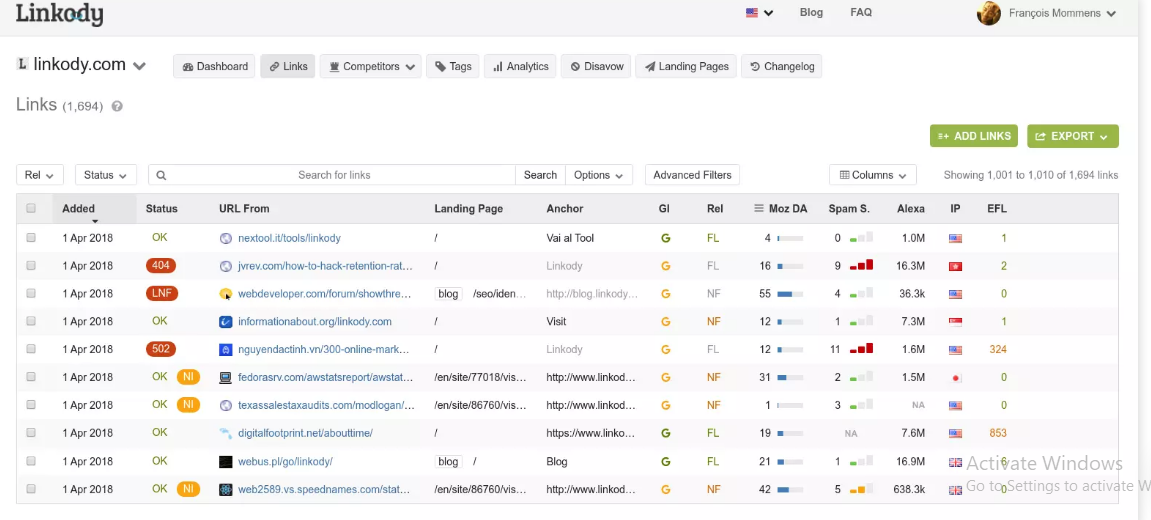The width and height of the screenshot is (1151, 520).
Task: Click the orange NI badge on fedorasrv.com row
Action: click(x=188, y=378)
